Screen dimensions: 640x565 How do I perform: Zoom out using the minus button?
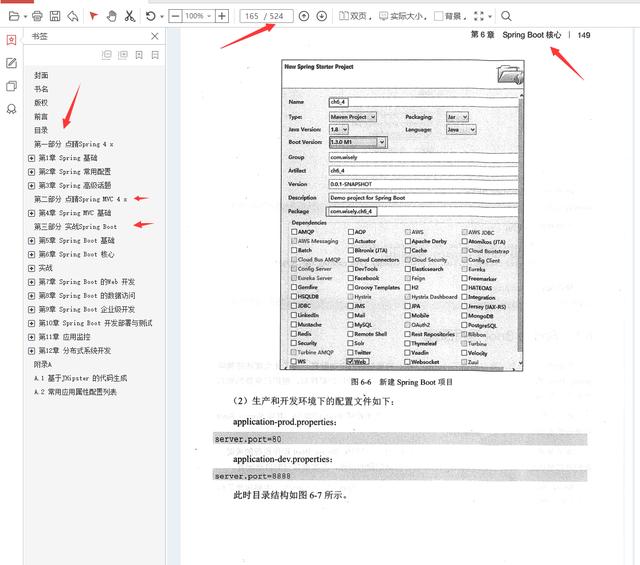coord(175,16)
